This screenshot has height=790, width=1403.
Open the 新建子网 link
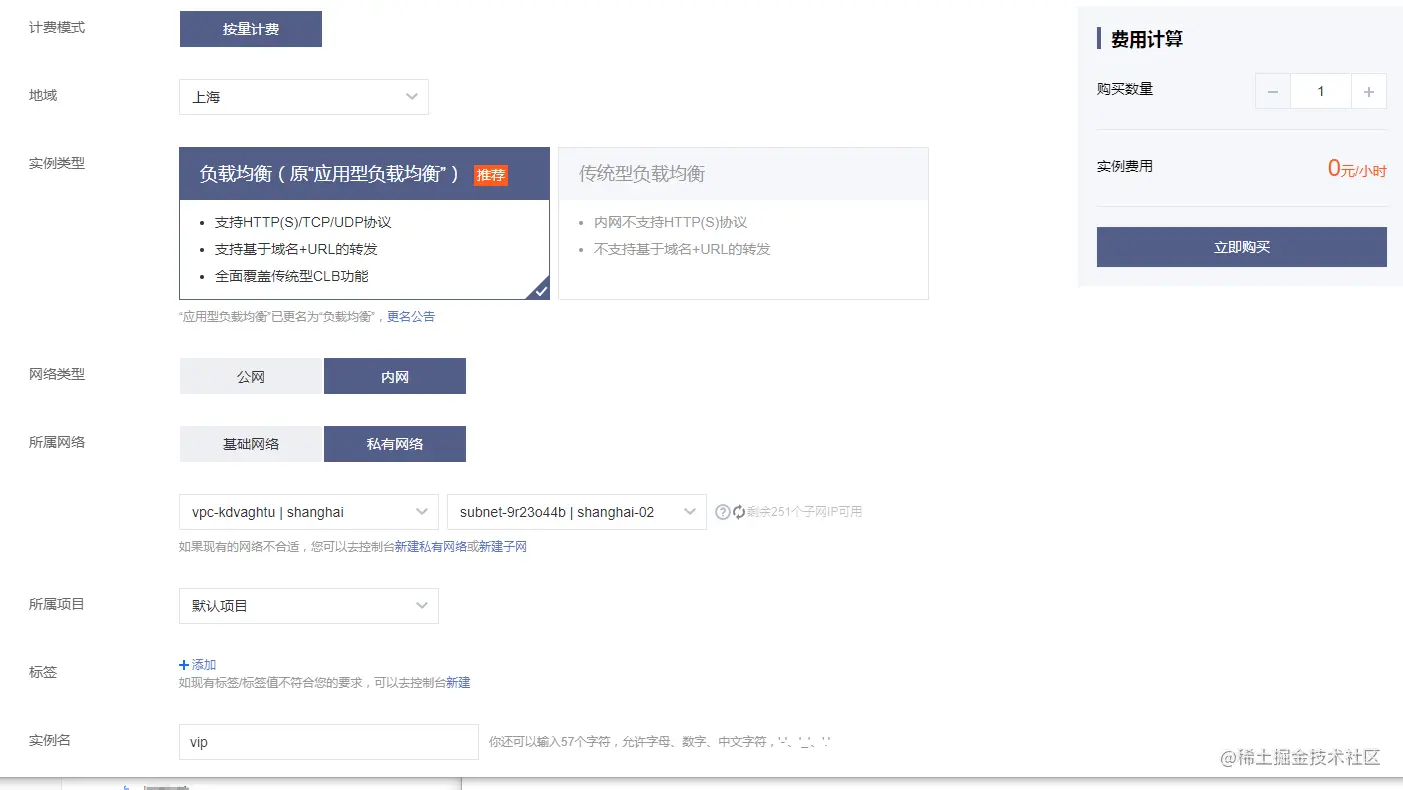(x=503, y=547)
